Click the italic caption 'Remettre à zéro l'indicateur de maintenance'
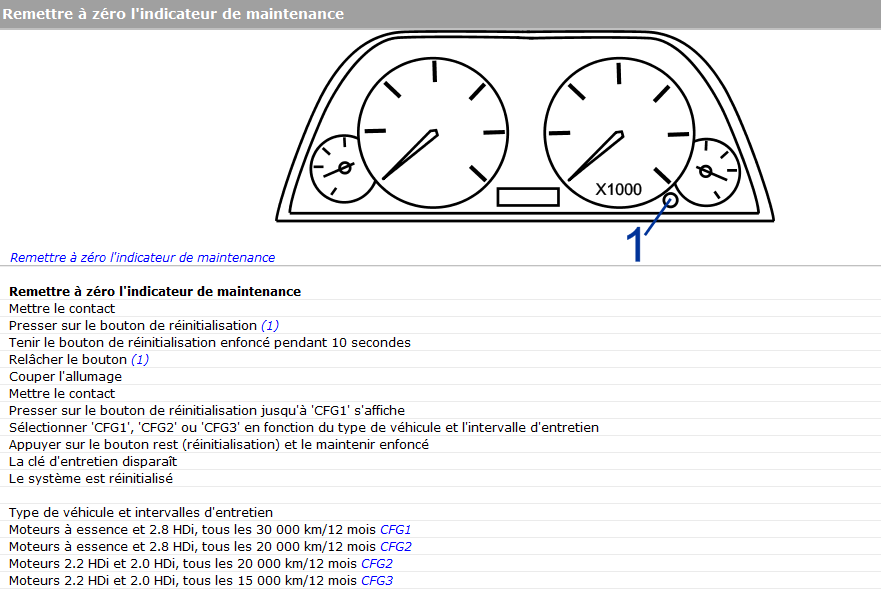 tap(140, 257)
